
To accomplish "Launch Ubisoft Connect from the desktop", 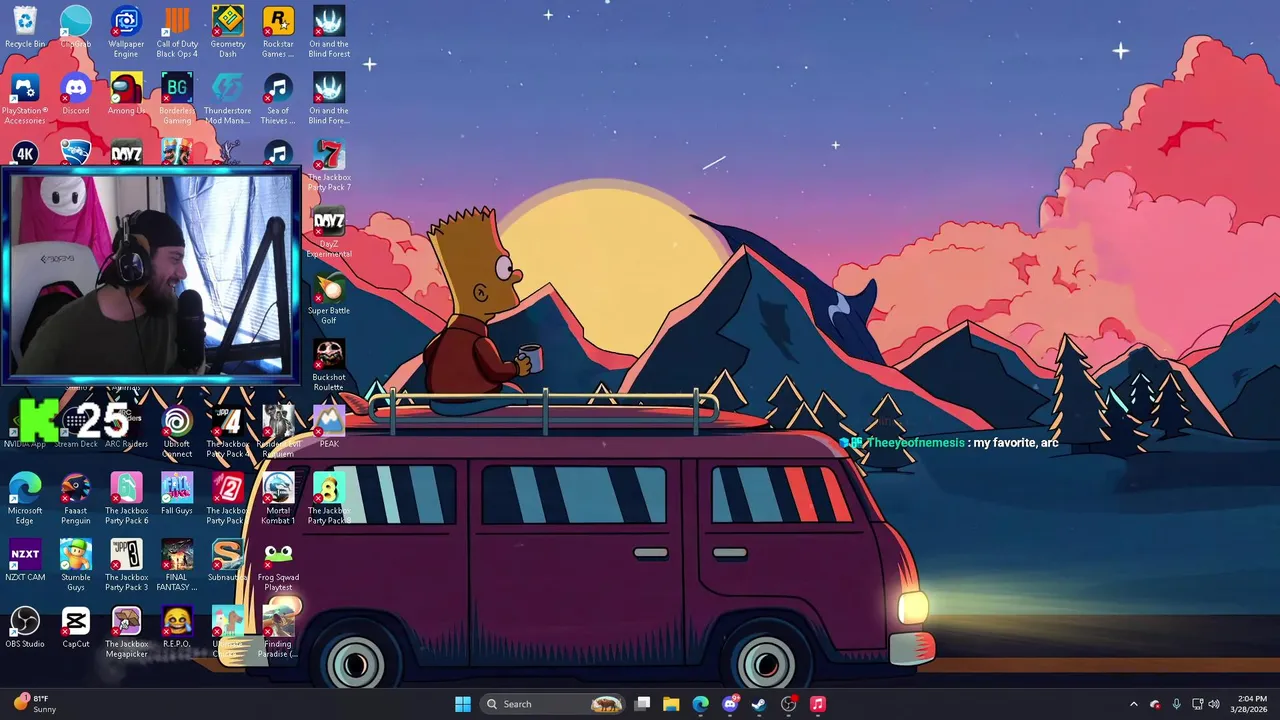I will (x=177, y=433).
